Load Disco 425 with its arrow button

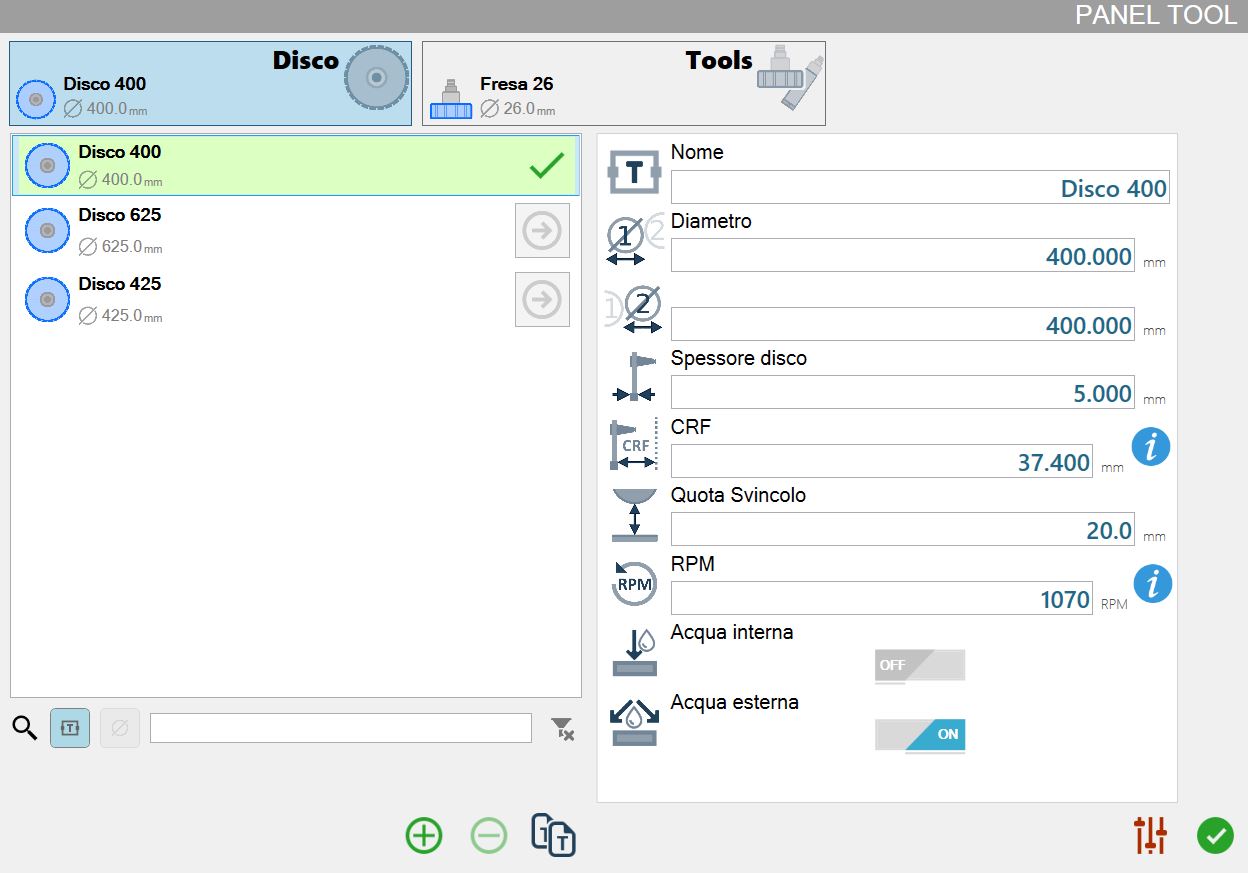pos(542,299)
